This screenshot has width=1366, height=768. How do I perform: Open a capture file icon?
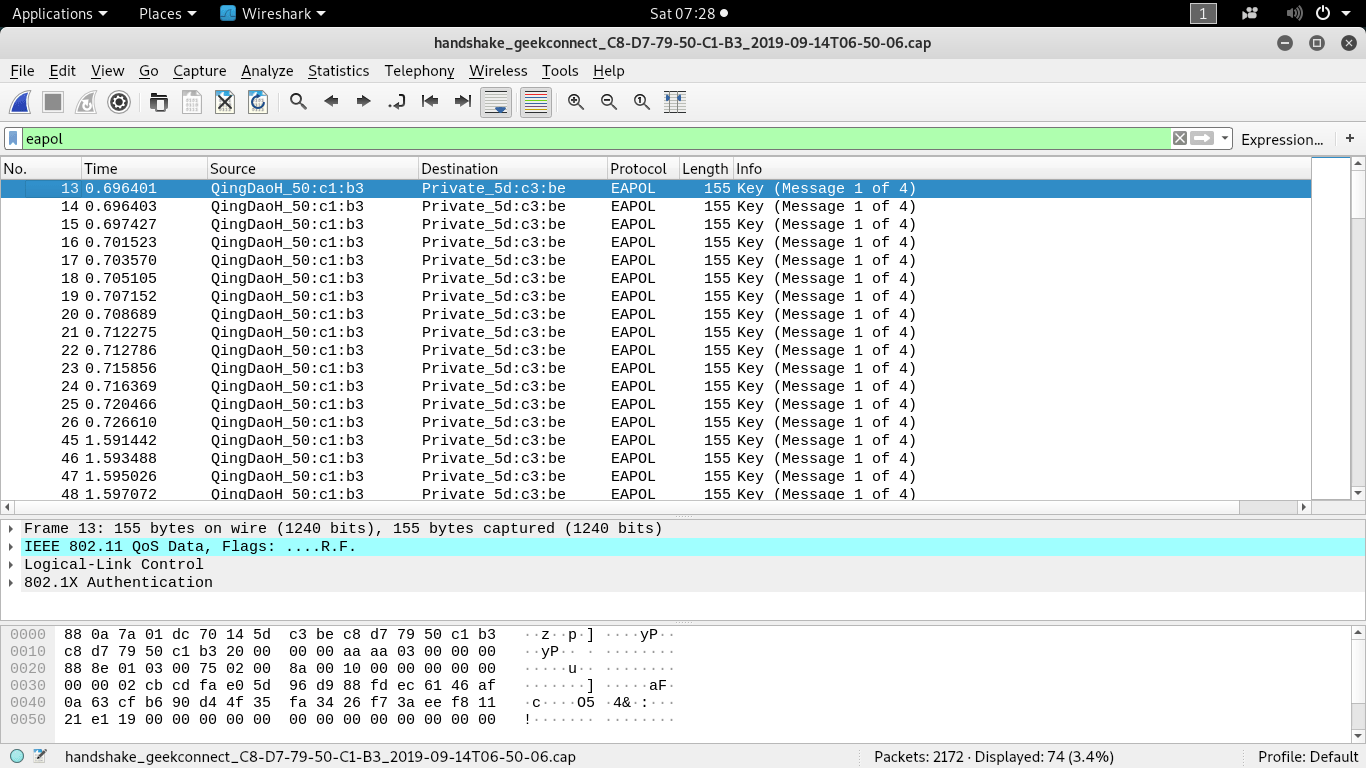pyautogui.click(x=159, y=102)
